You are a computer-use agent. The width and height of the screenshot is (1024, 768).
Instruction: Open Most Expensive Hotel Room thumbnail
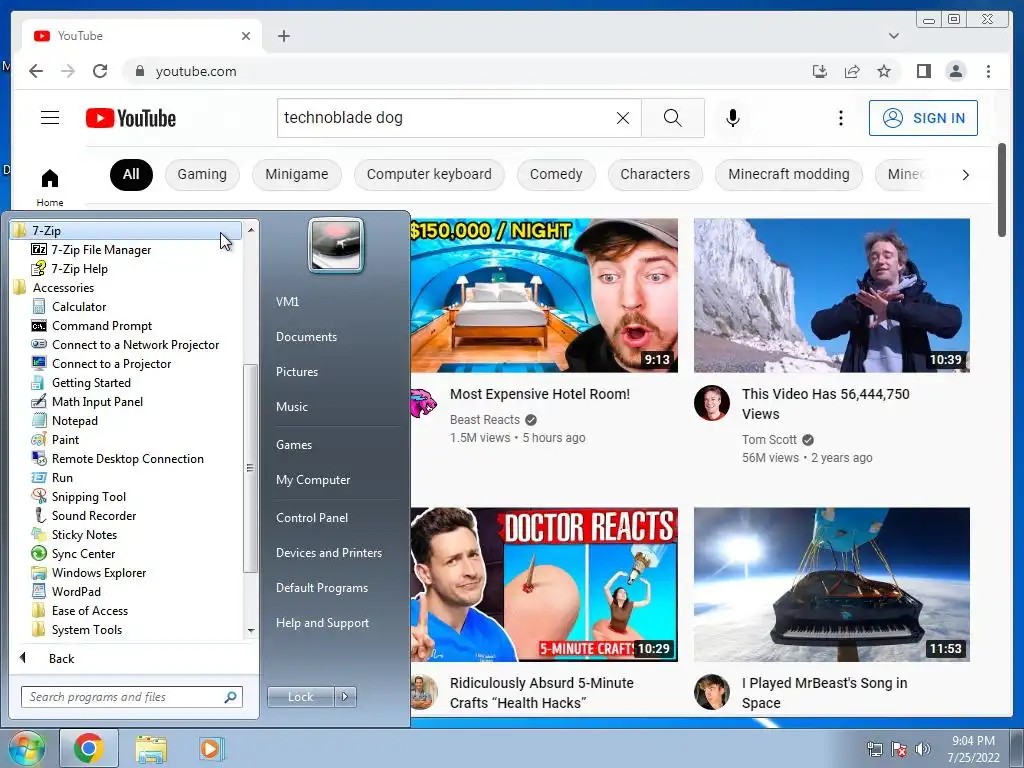pos(544,295)
